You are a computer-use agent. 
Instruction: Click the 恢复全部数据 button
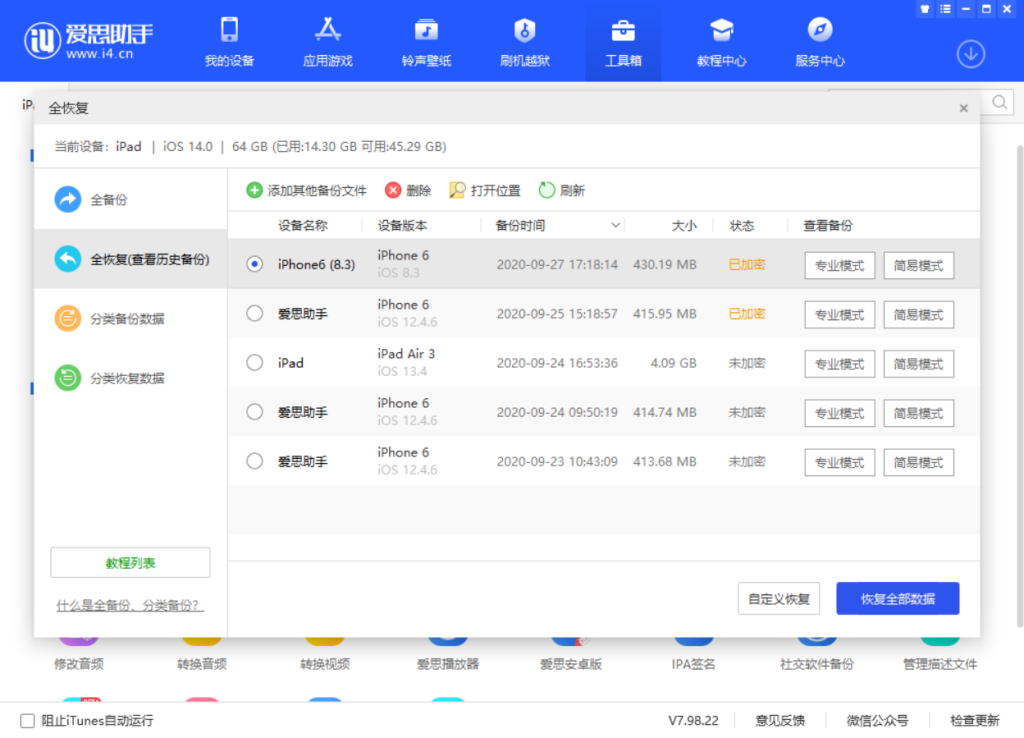point(897,598)
